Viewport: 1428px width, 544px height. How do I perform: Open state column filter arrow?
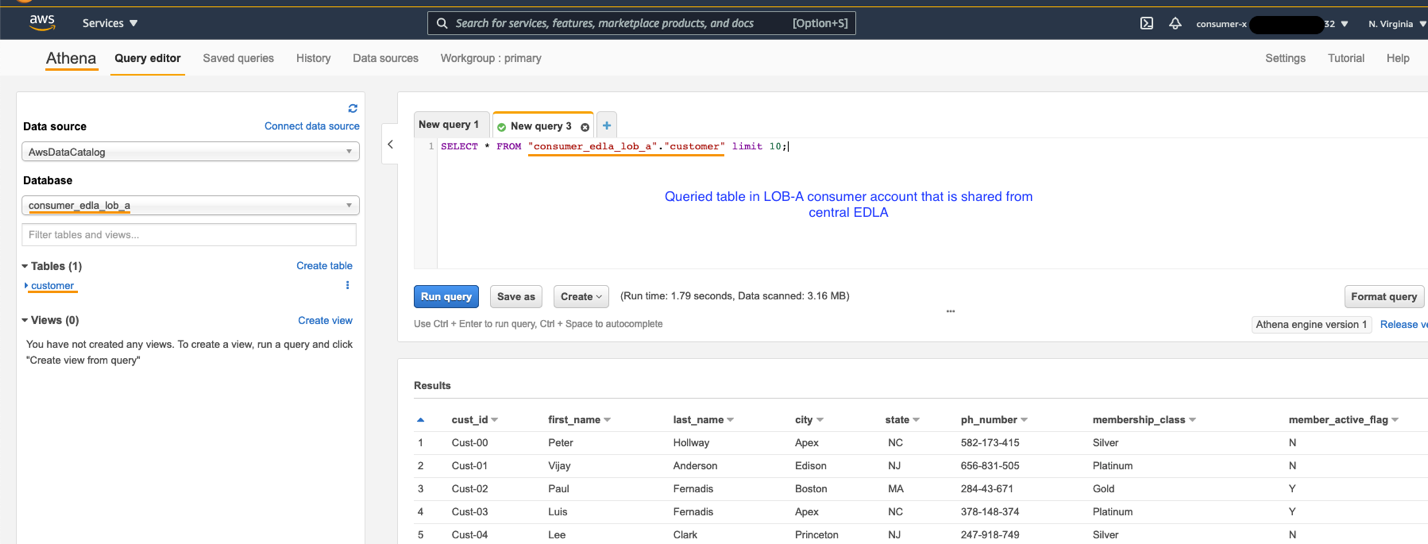click(x=916, y=420)
